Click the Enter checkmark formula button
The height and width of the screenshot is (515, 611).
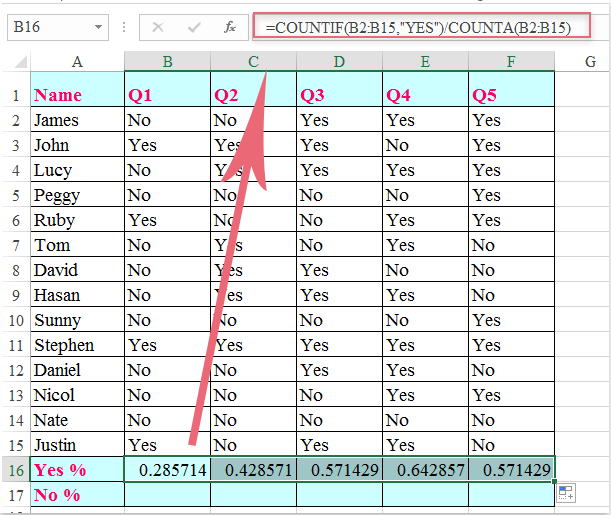click(194, 28)
